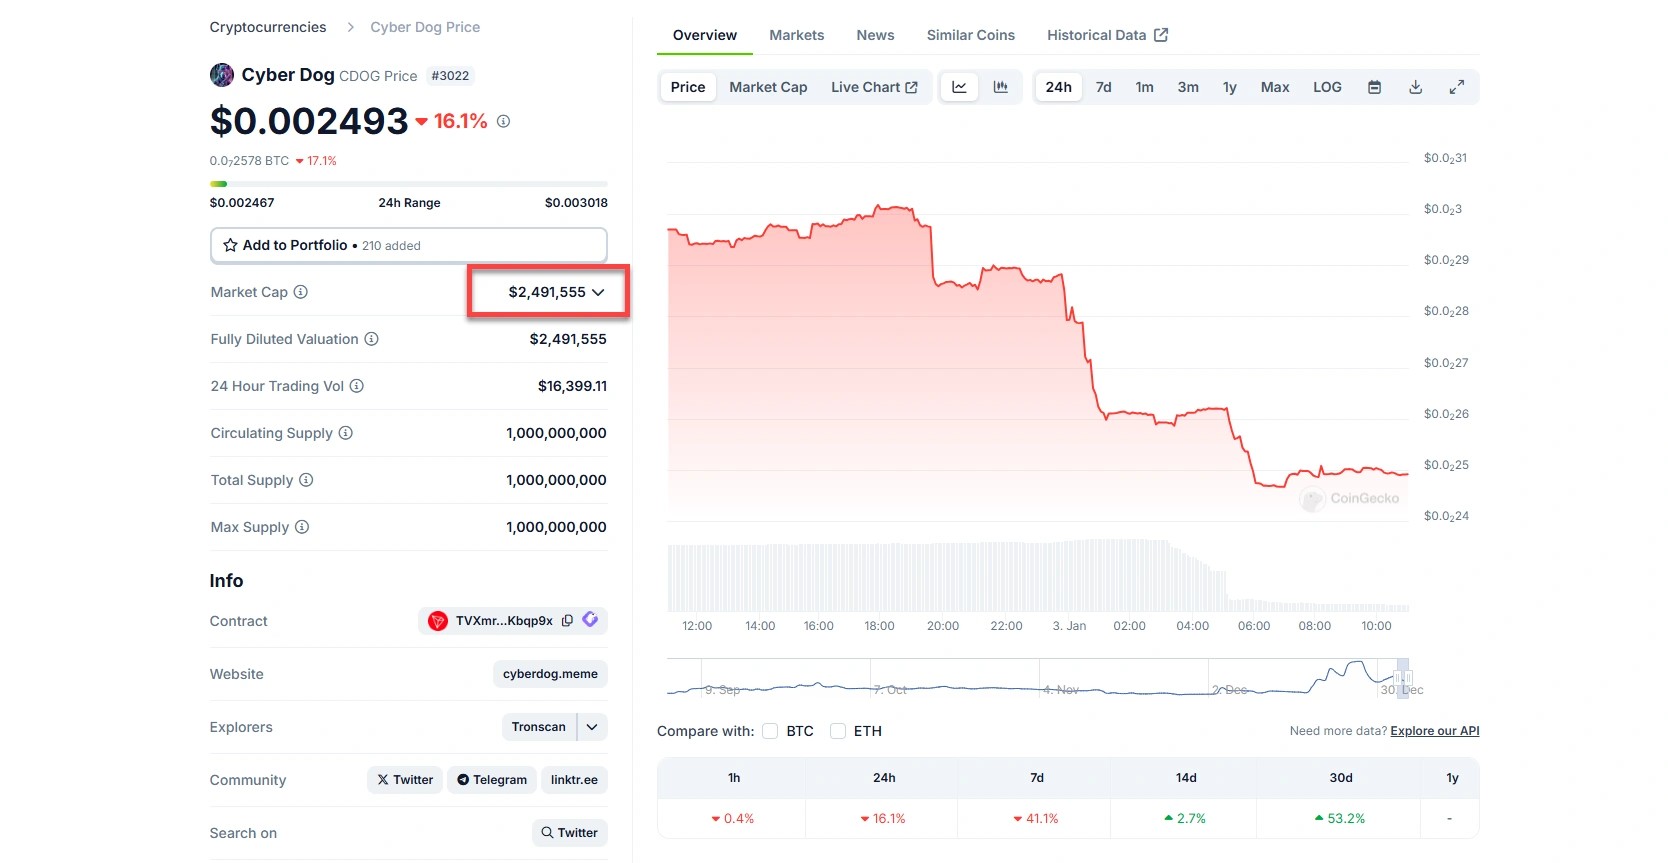This screenshot has width=1668, height=863.
Task: Switch to candlestick chart icon
Action: [x=1000, y=87]
